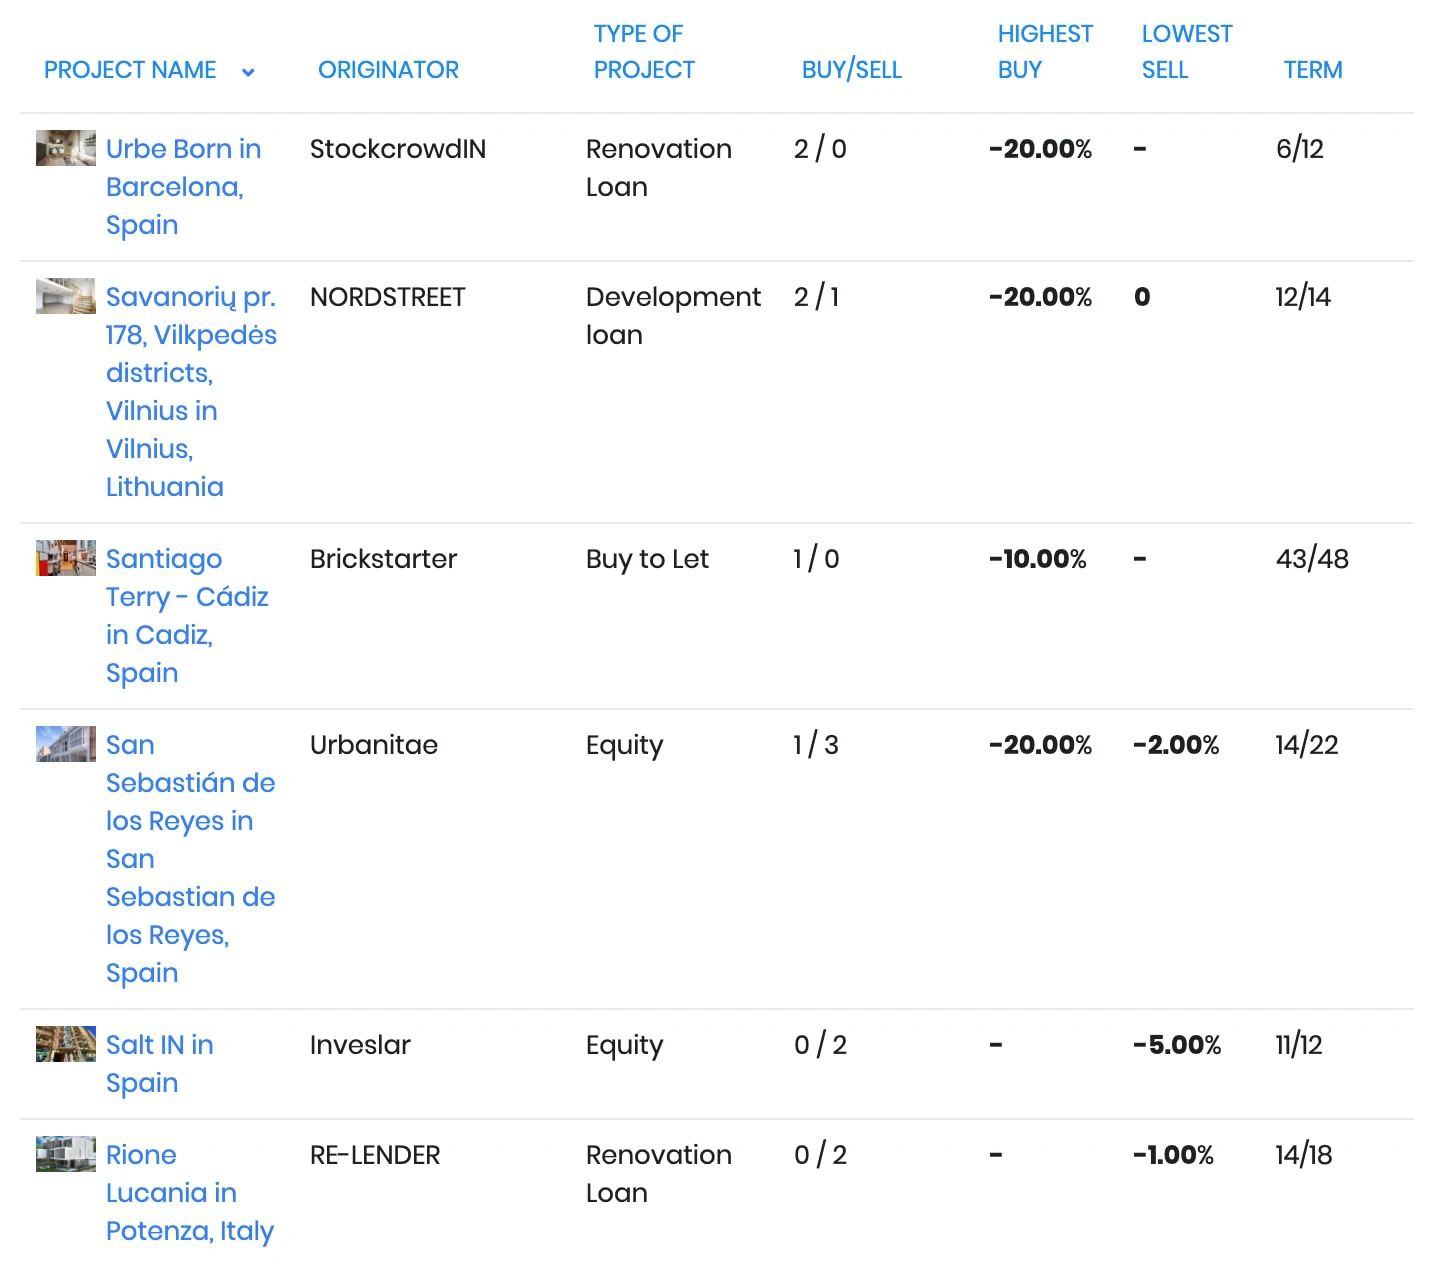Click the 43/48 term value
The width and height of the screenshot is (1433, 1263).
[x=1312, y=559]
